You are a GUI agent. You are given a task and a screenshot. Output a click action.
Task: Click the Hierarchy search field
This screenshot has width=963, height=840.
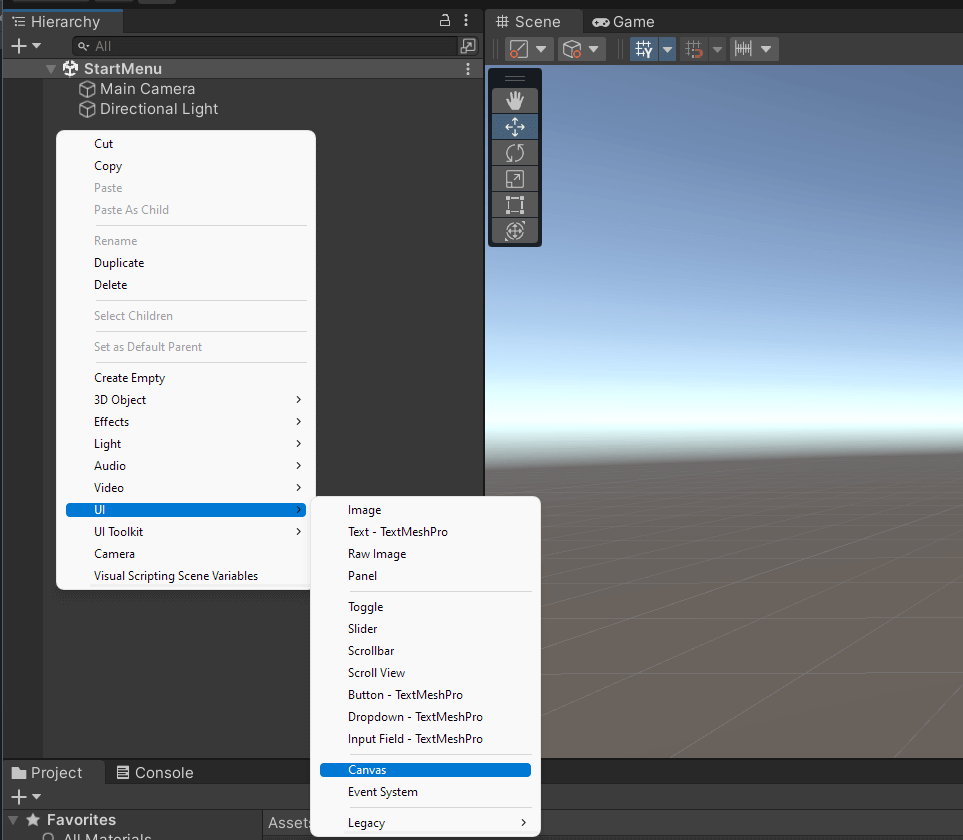(x=250, y=46)
